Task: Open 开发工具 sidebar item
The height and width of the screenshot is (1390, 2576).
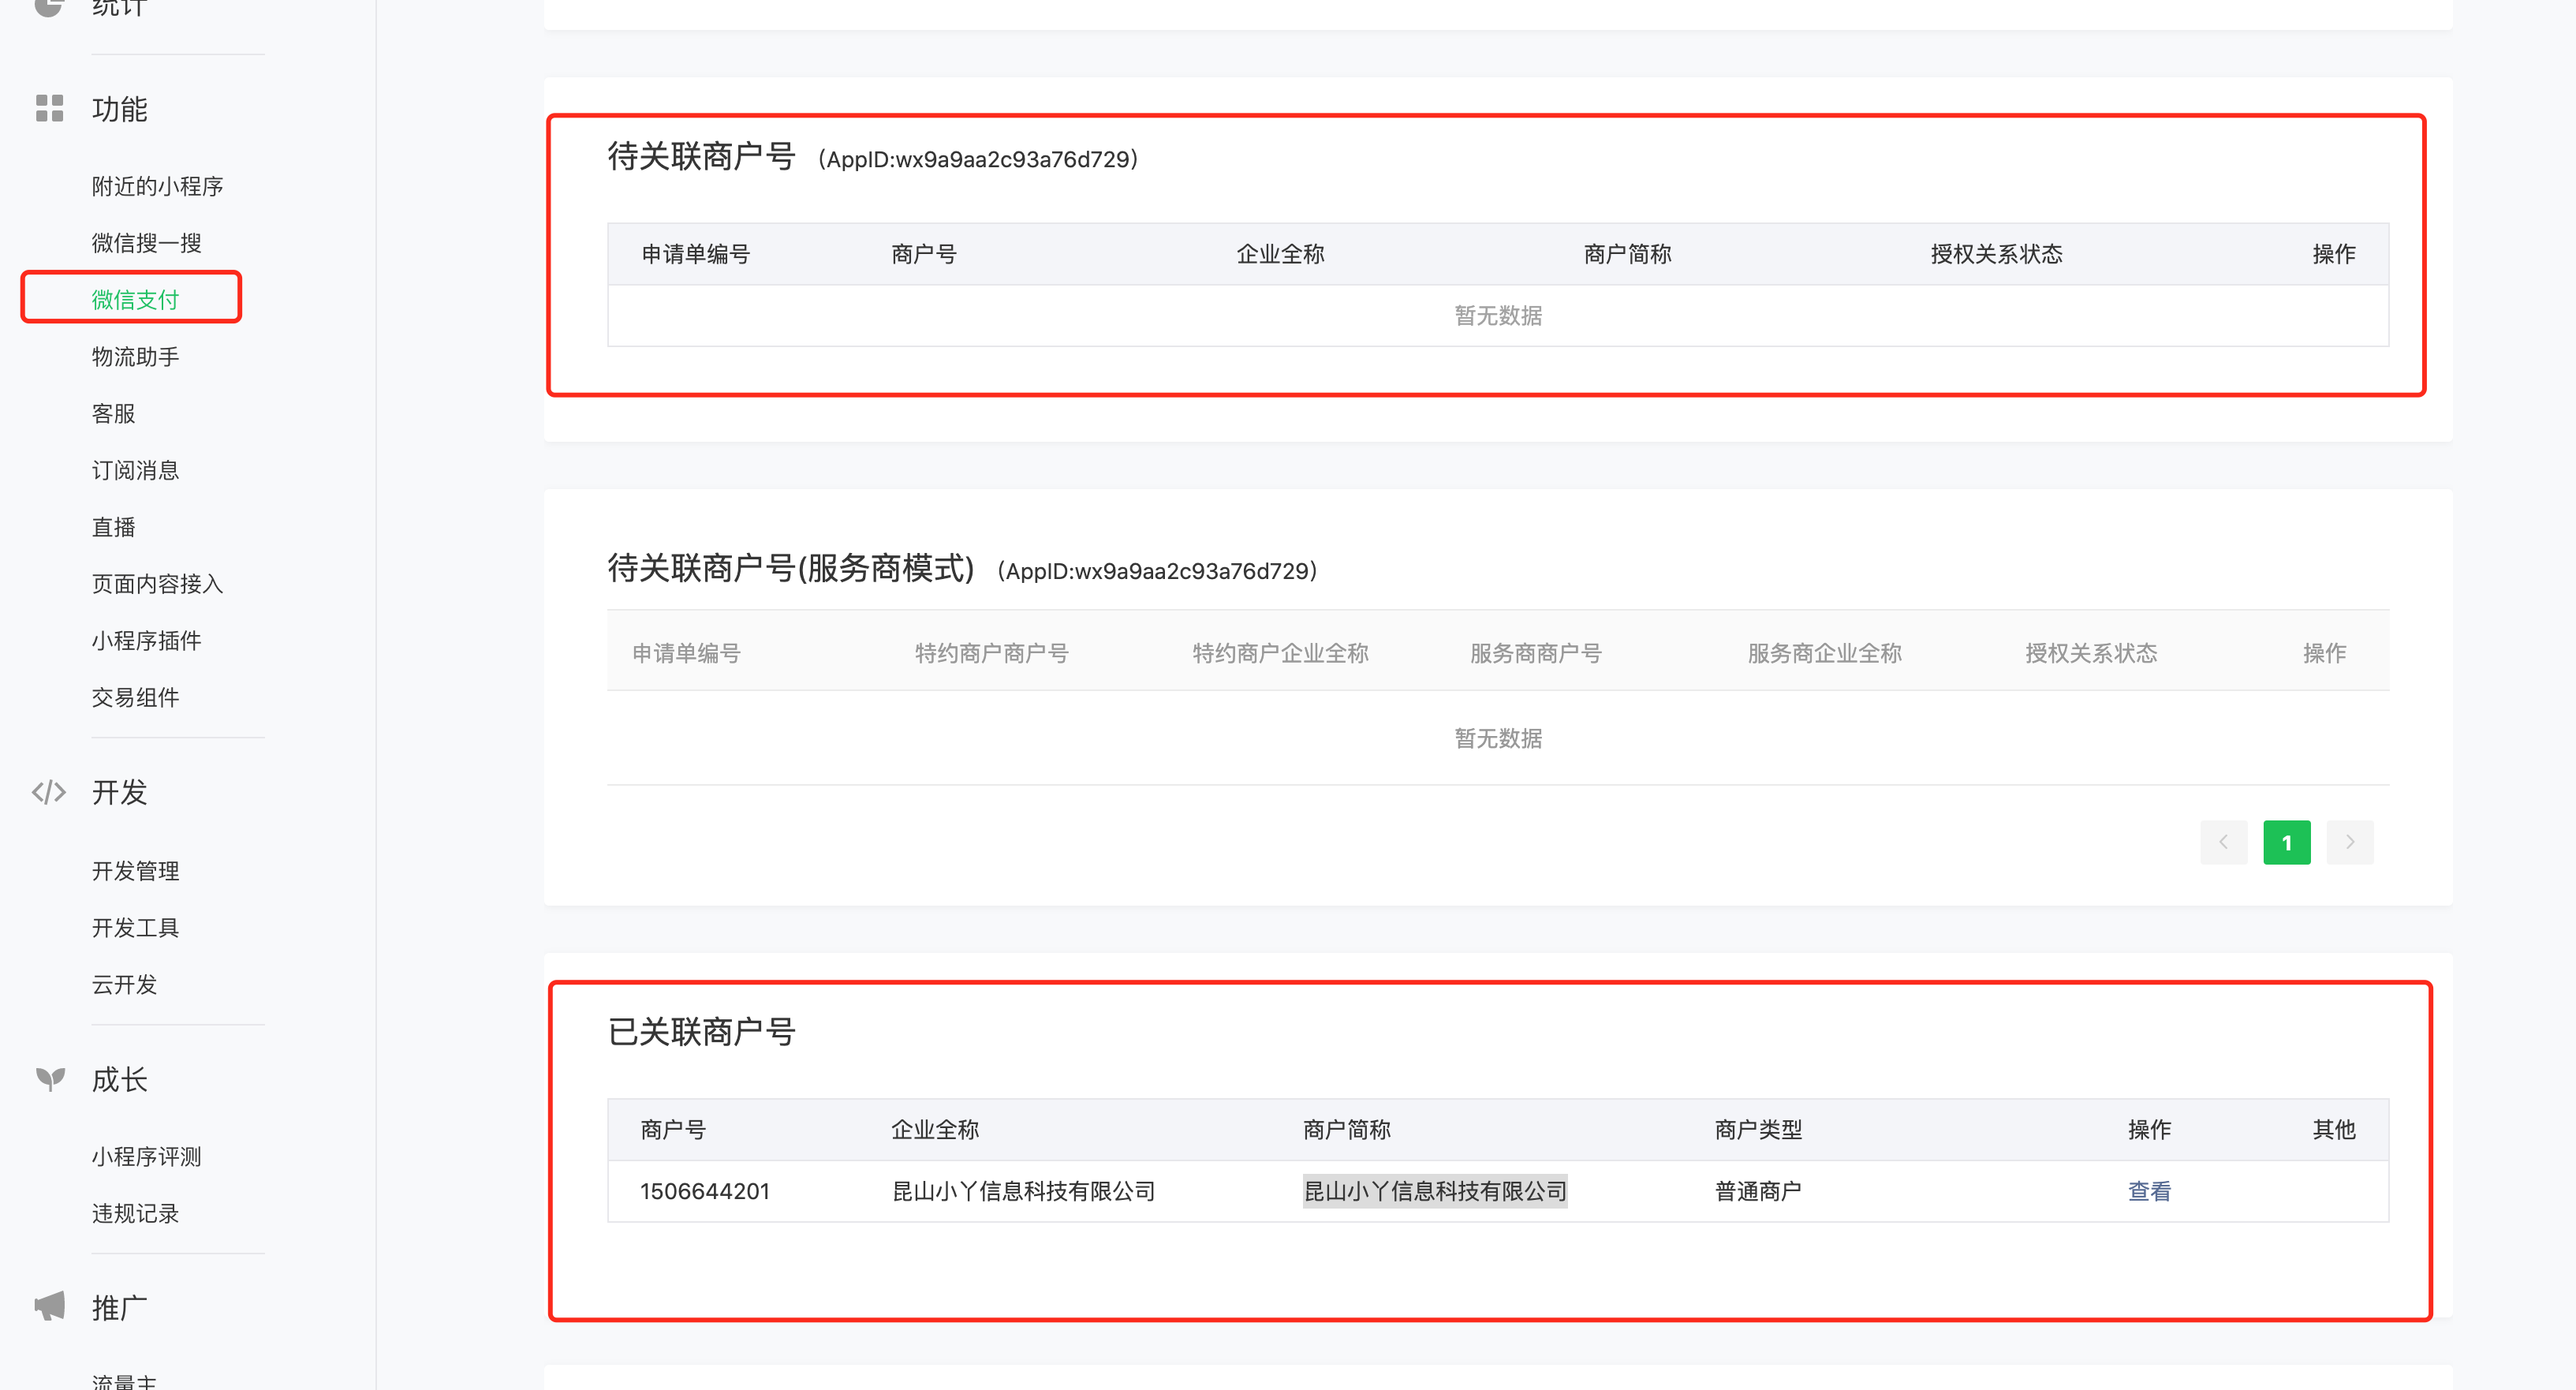Action: [x=135, y=927]
